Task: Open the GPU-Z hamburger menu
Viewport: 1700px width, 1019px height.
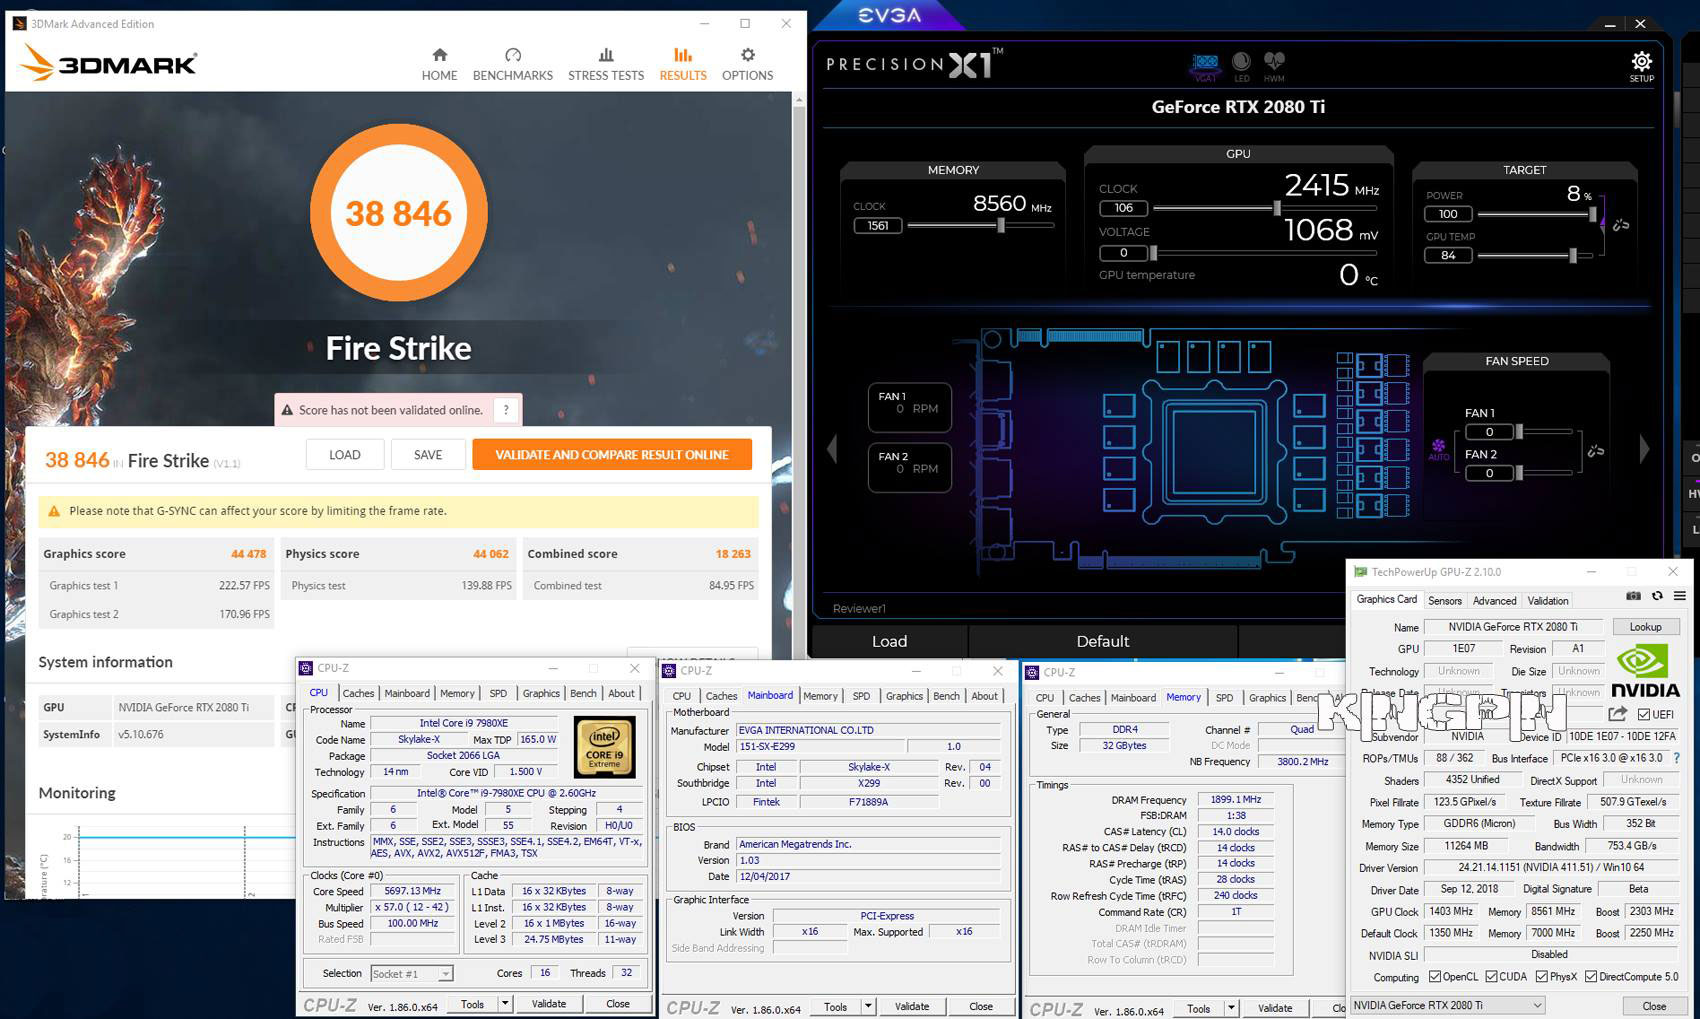Action: click(1680, 596)
